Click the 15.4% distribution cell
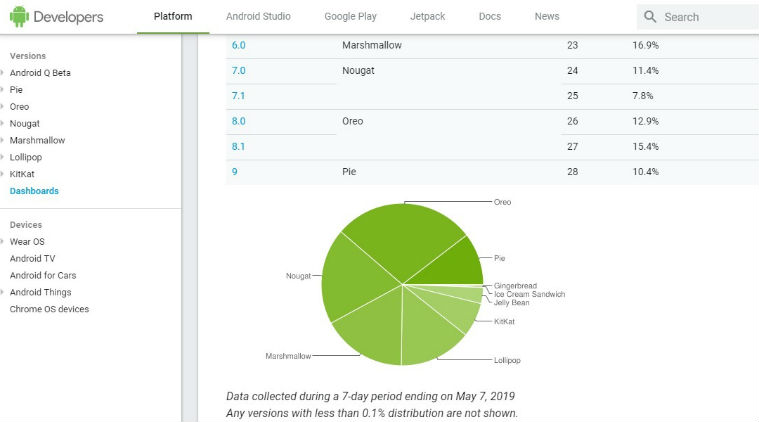759x422 pixels. click(x=645, y=146)
